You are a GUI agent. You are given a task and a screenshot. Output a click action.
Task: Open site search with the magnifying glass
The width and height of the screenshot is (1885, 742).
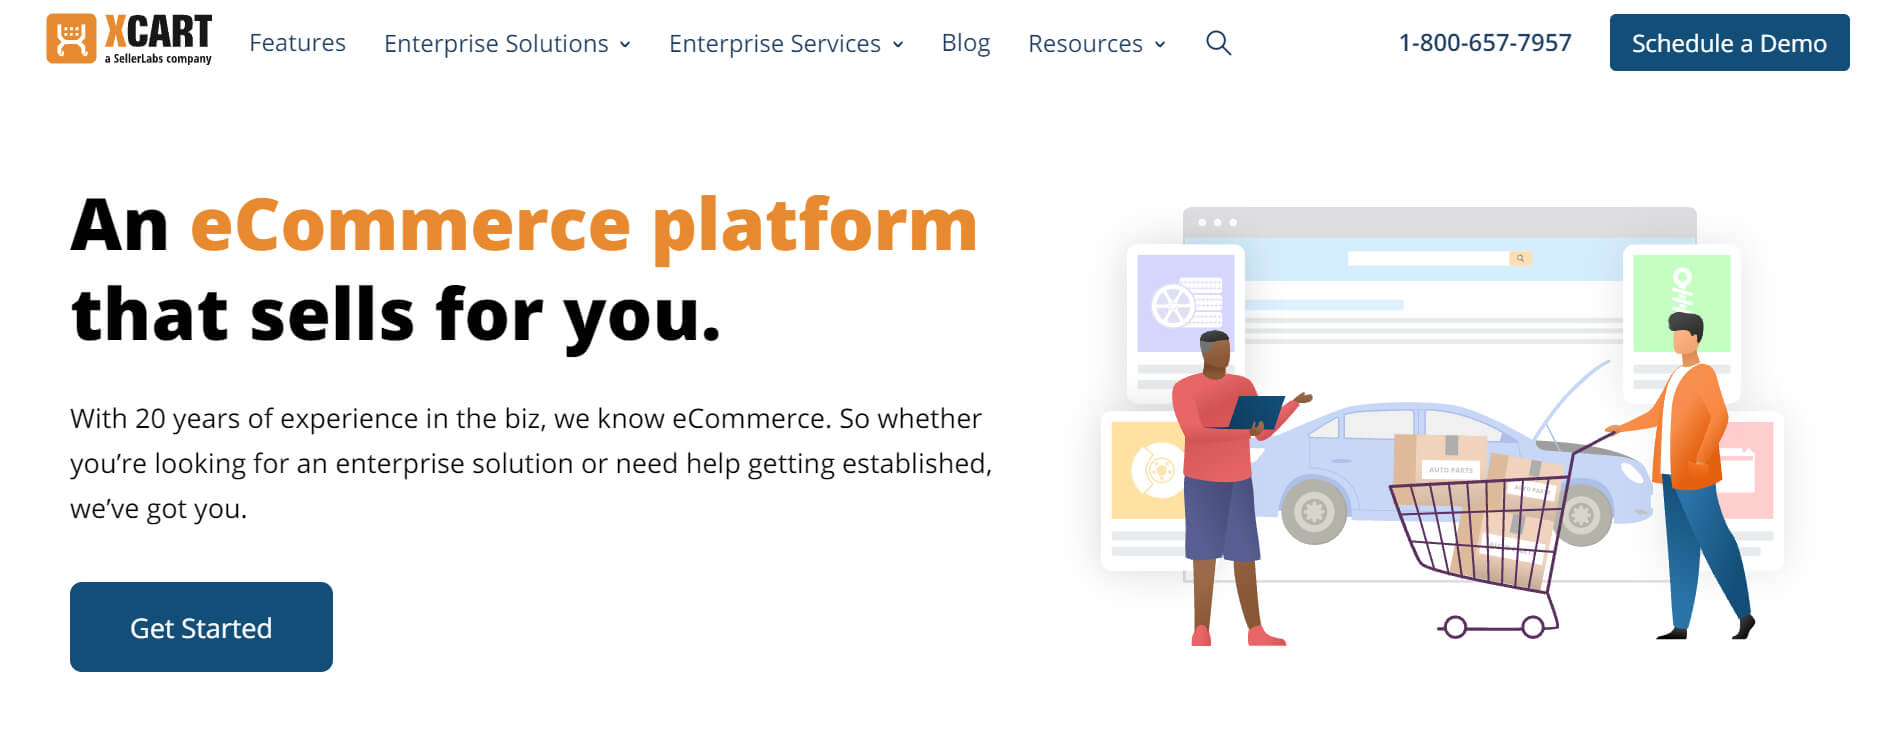(1218, 43)
